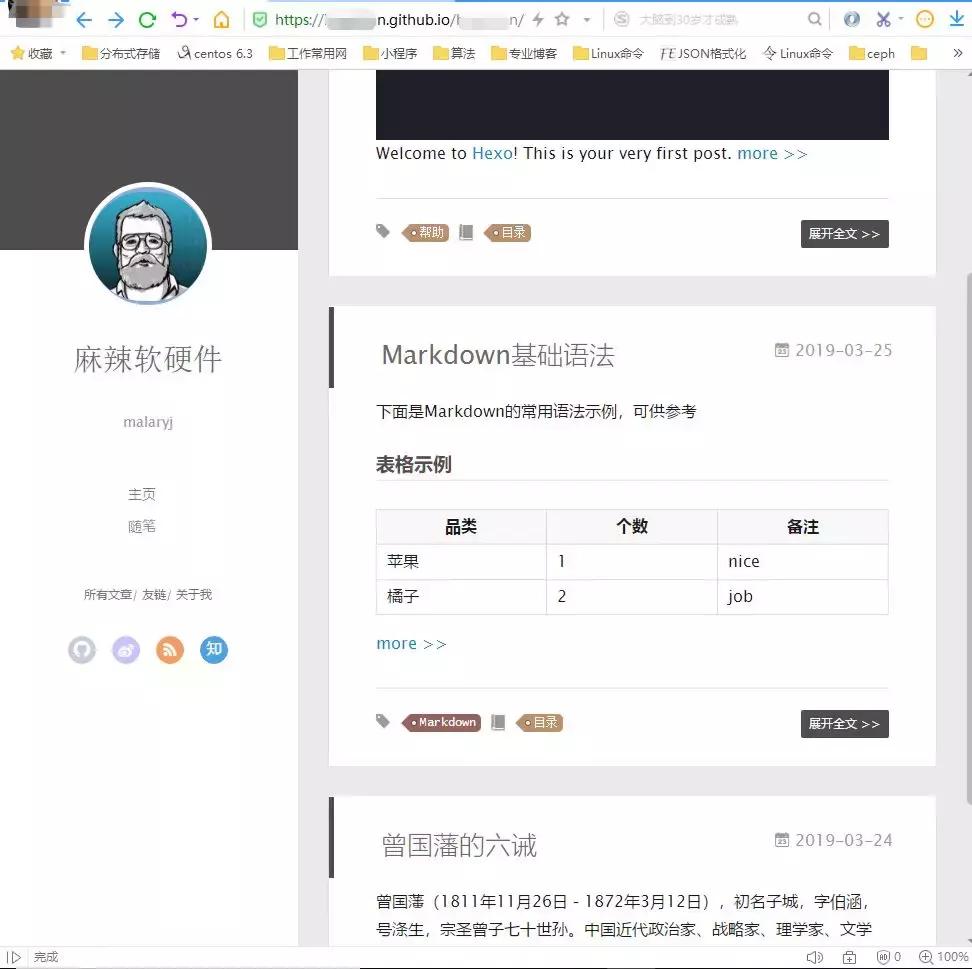Open the address bar autocomplete dropdown arrow
The height and width of the screenshot is (969, 972).
(586, 18)
